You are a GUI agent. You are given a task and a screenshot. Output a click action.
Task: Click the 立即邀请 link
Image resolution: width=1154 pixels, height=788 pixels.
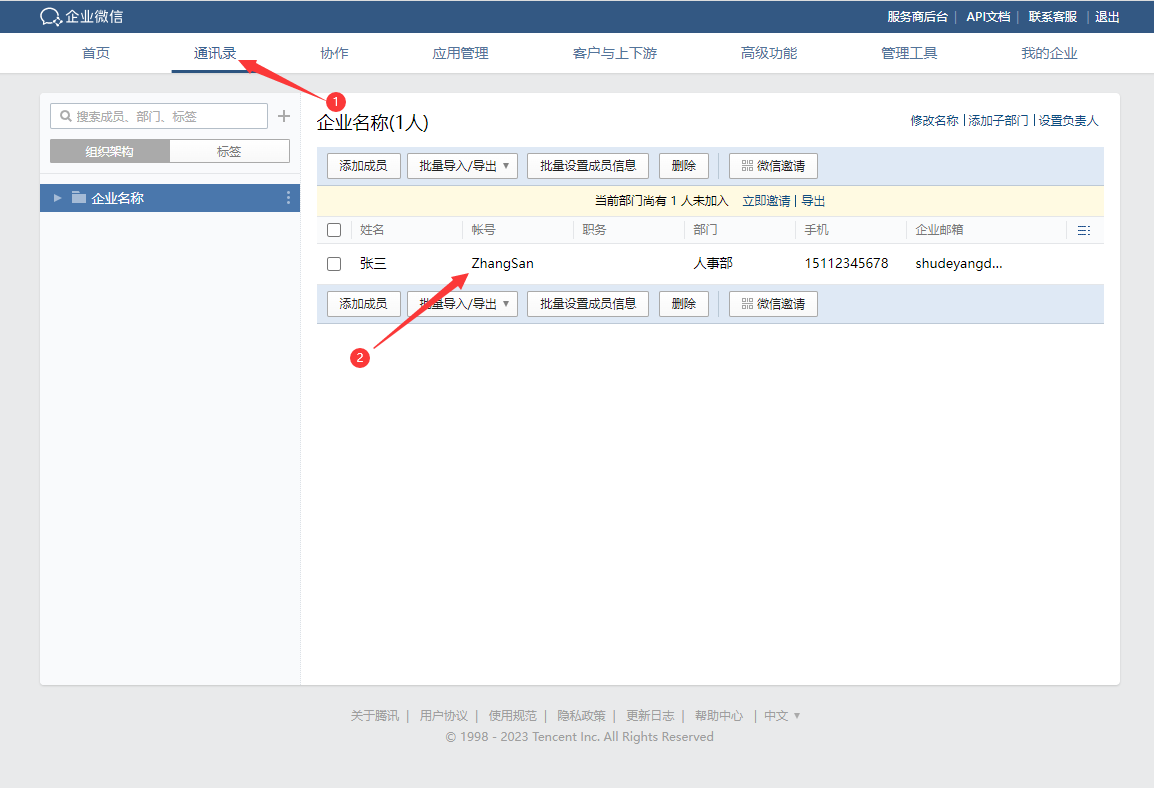766,201
